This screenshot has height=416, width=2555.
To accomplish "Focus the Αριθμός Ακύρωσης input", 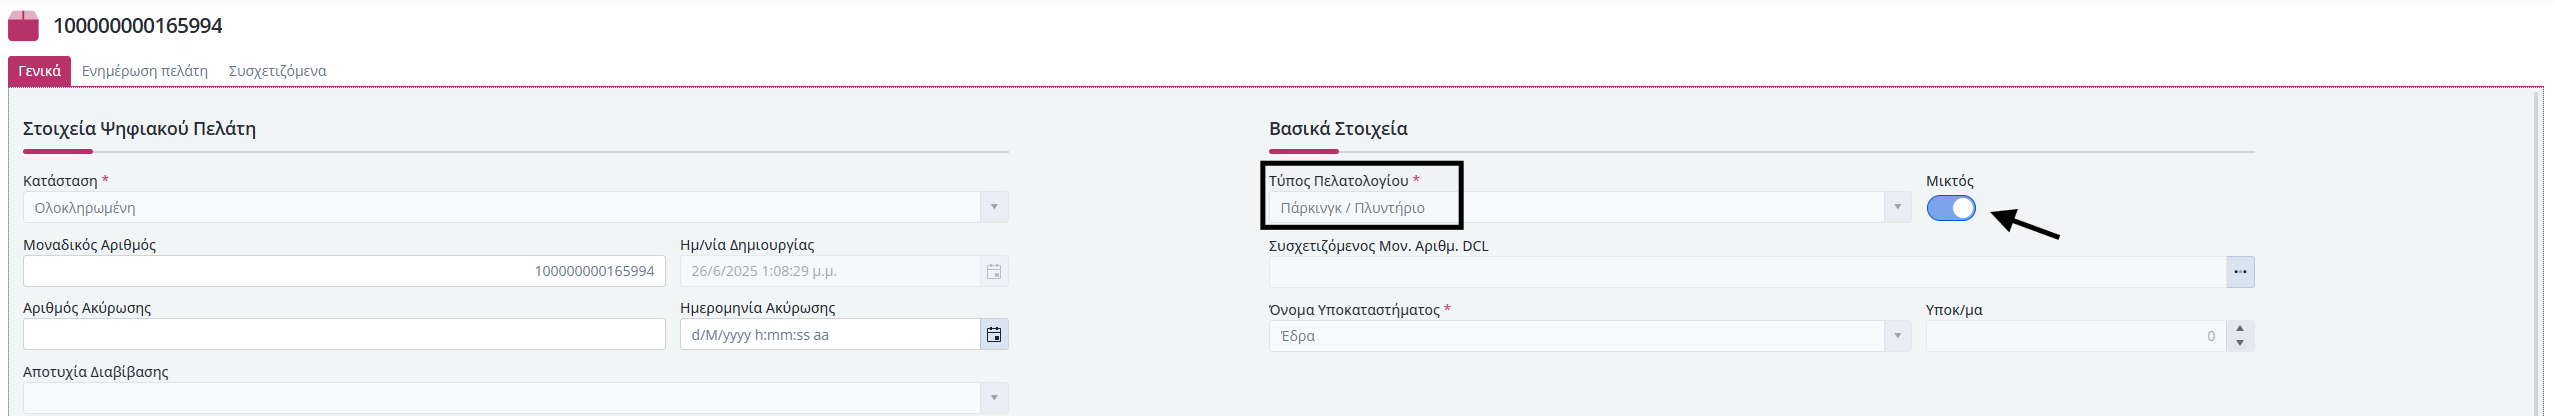I will (x=344, y=334).
